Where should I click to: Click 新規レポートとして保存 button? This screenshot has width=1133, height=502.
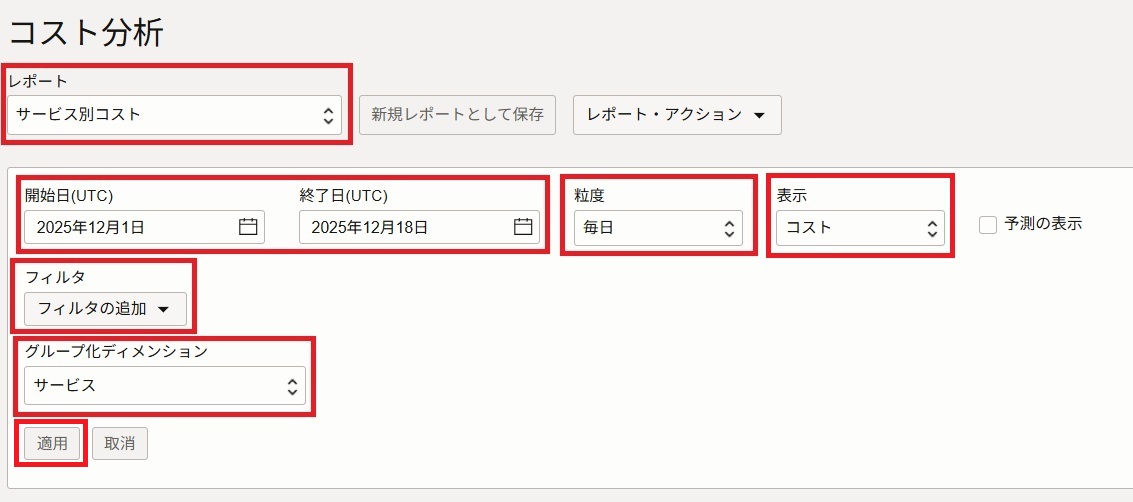coord(457,115)
